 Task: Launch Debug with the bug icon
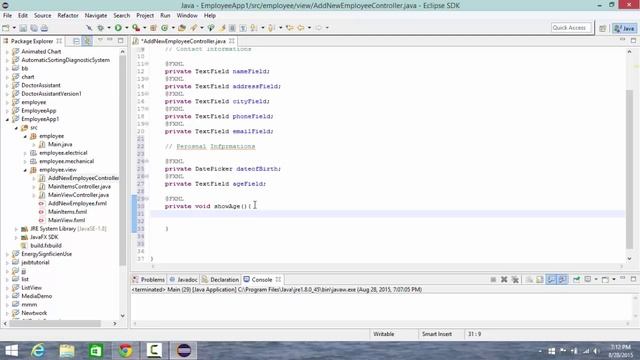100,28
